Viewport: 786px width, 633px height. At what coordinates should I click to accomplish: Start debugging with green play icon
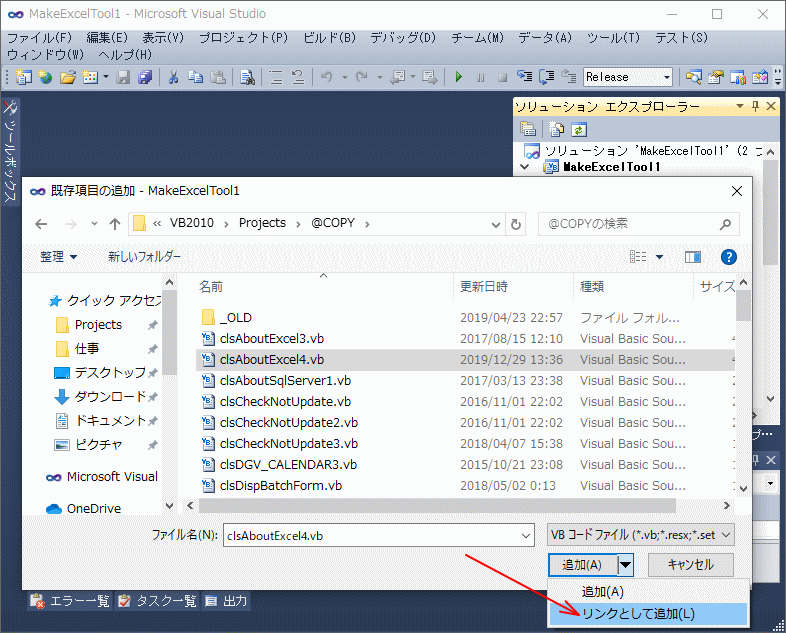(458, 77)
